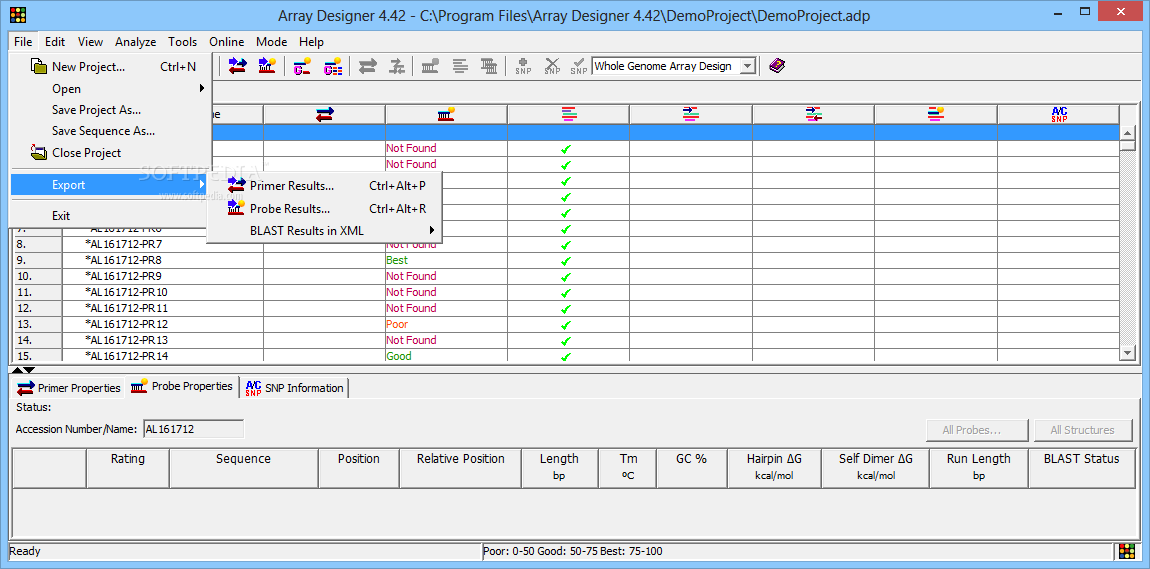The width and height of the screenshot is (1150, 569).
Task: Open the Online menu
Action: (x=227, y=42)
